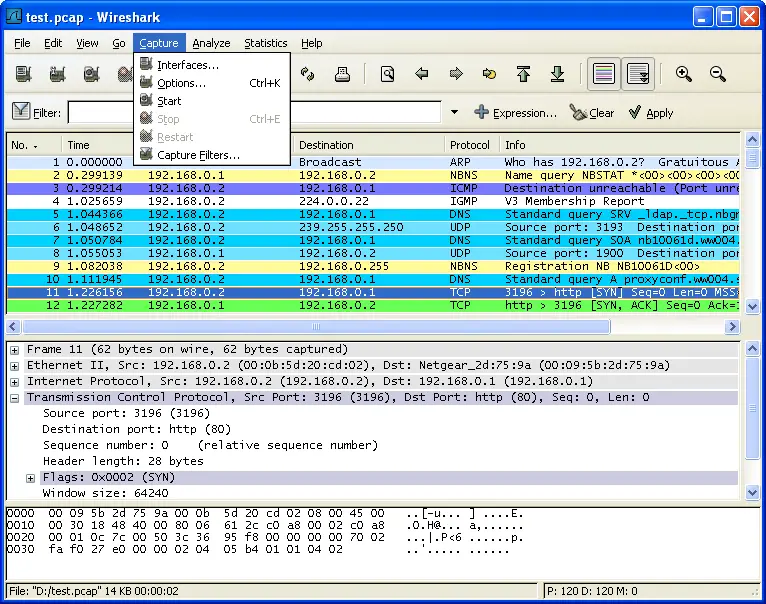Toggle packet list colorize button

coord(603,74)
